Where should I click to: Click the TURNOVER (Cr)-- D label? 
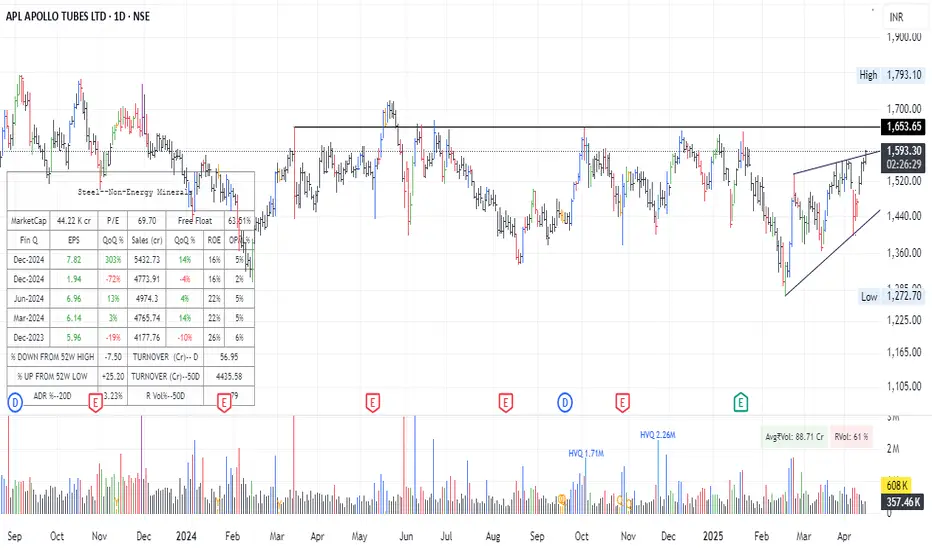165,357
